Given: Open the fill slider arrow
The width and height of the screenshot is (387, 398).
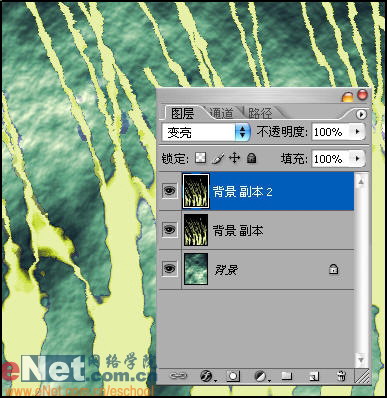Looking at the screenshot, I should [358, 158].
